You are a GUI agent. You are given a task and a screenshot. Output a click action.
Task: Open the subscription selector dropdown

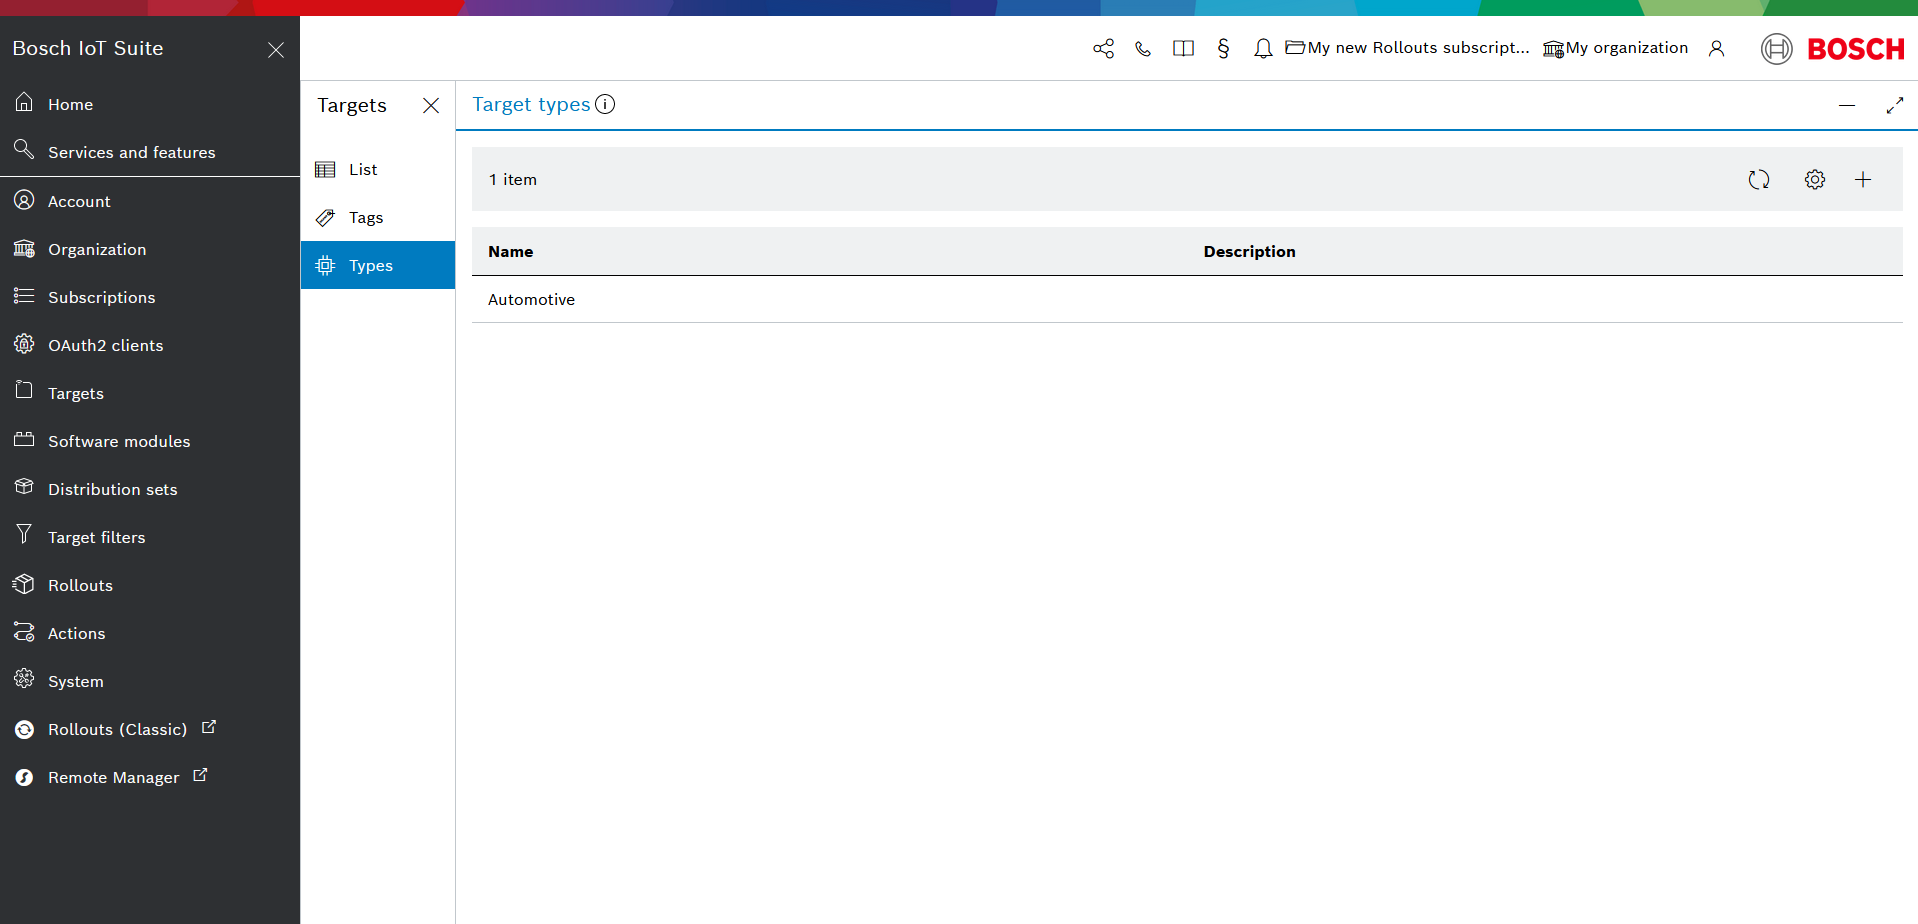(1407, 48)
